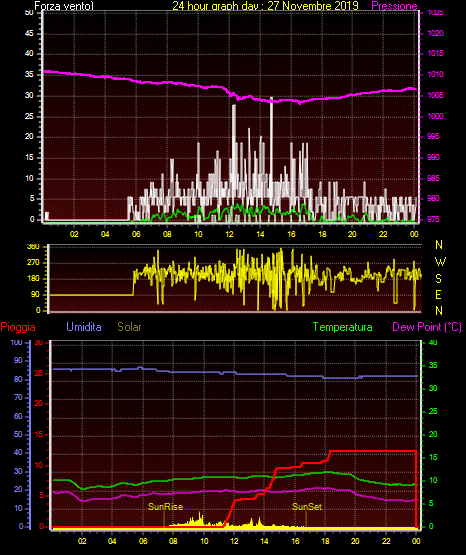Click the 985 pressure axis value
The width and height of the screenshot is (466, 555).
[433, 178]
